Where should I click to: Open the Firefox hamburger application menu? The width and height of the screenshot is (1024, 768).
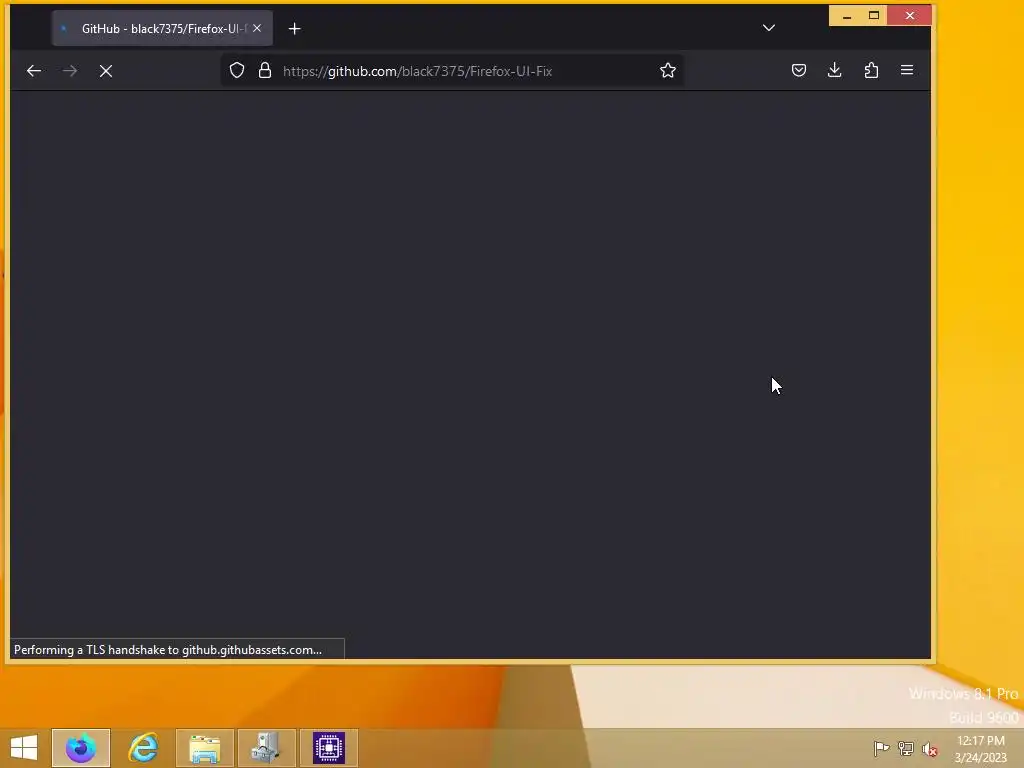(907, 70)
